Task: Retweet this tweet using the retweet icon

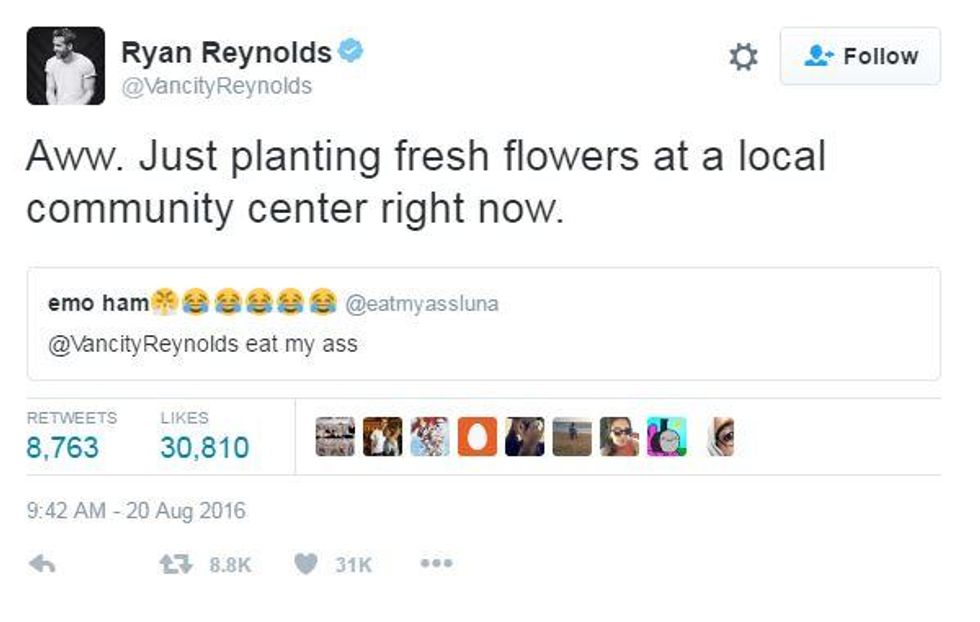Action: tap(175, 565)
